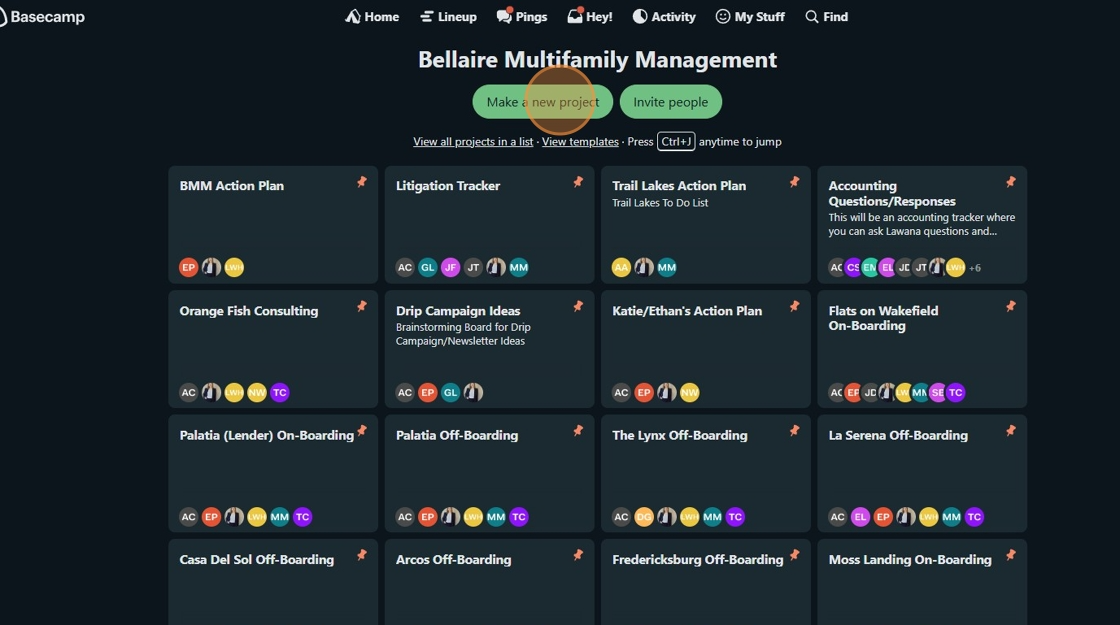This screenshot has height=625, width=1120.
Task: Click SE avatar on Flats on Wakefield card
Action: point(938,392)
